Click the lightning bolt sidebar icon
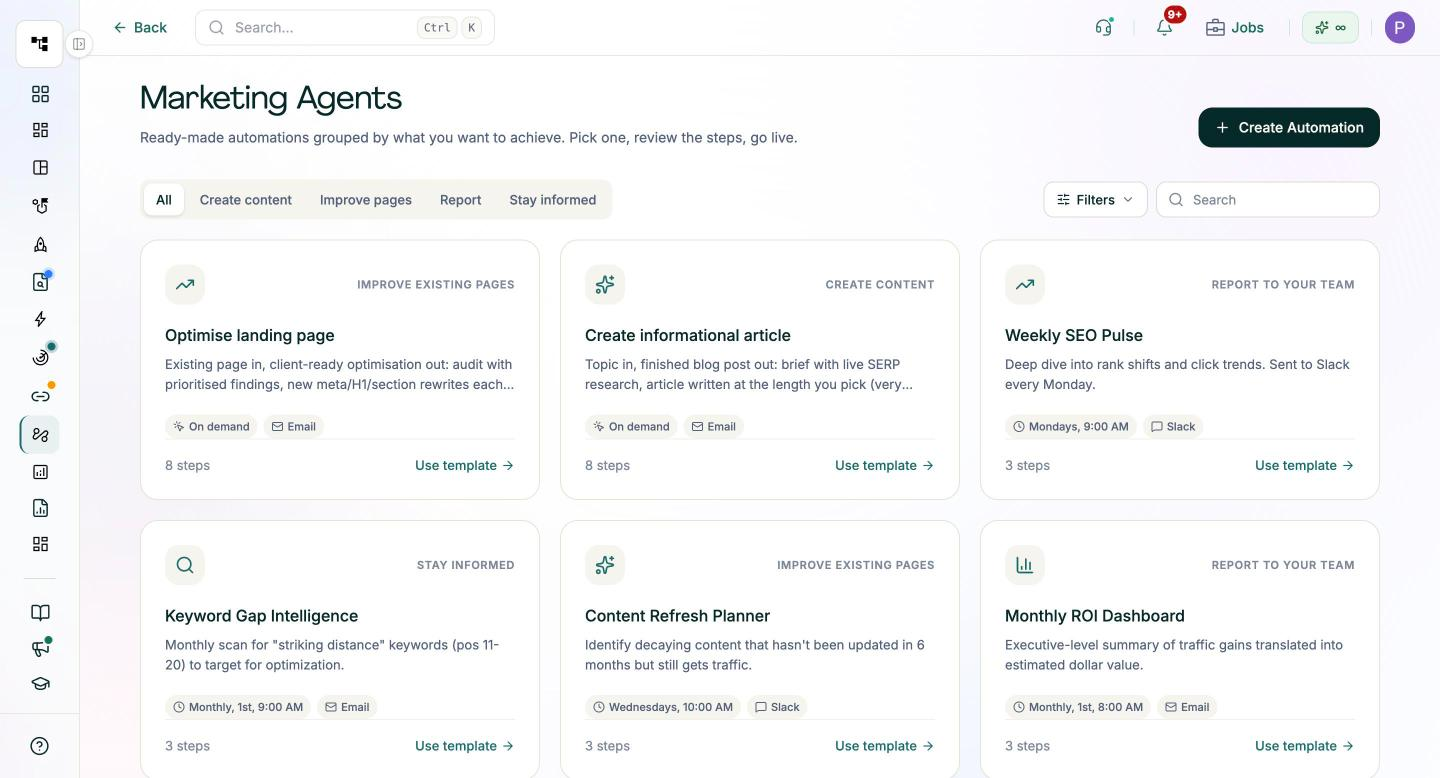The image size is (1440, 778). coord(40,319)
